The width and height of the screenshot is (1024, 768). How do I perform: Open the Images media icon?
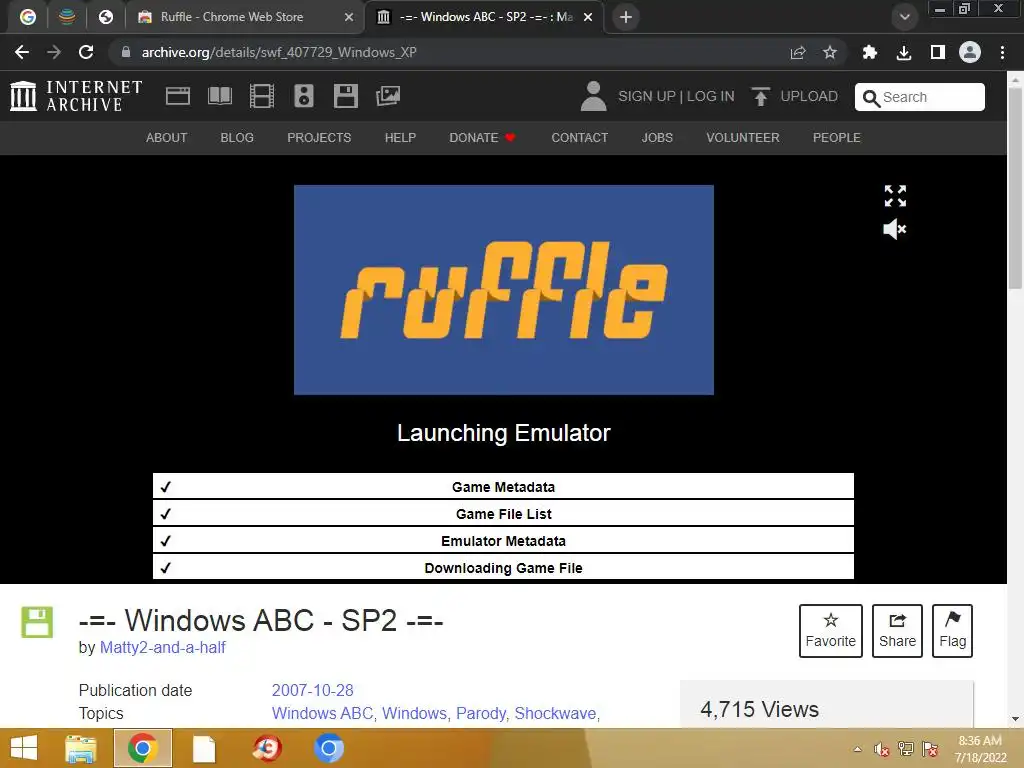[x=388, y=96]
